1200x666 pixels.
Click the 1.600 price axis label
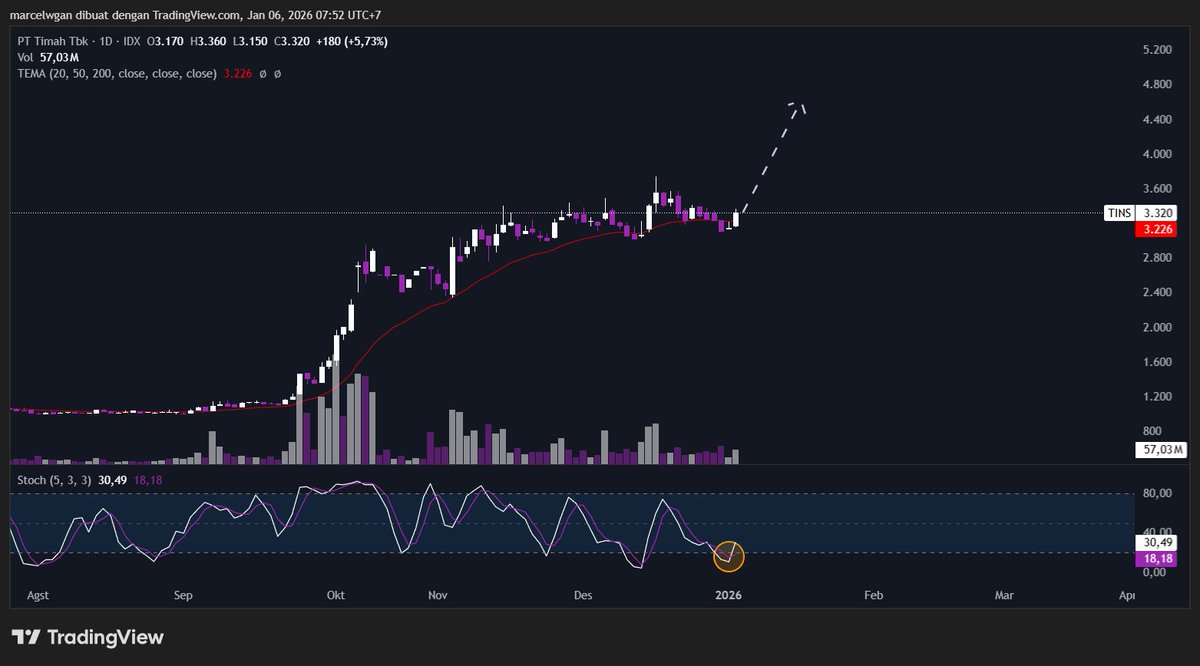coord(1156,362)
